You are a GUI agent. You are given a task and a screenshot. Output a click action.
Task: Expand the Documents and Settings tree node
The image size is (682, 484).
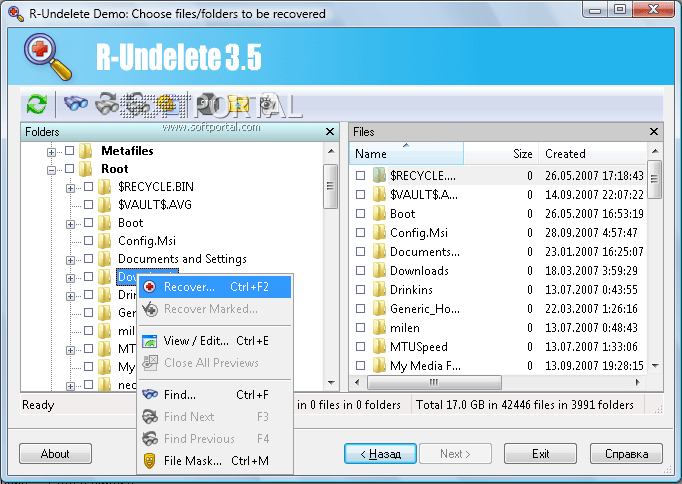coord(70,260)
